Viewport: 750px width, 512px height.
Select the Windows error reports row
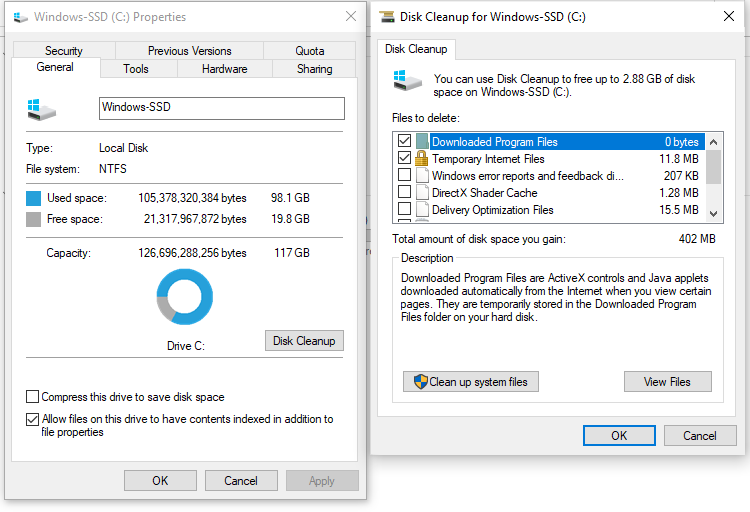tap(548, 176)
